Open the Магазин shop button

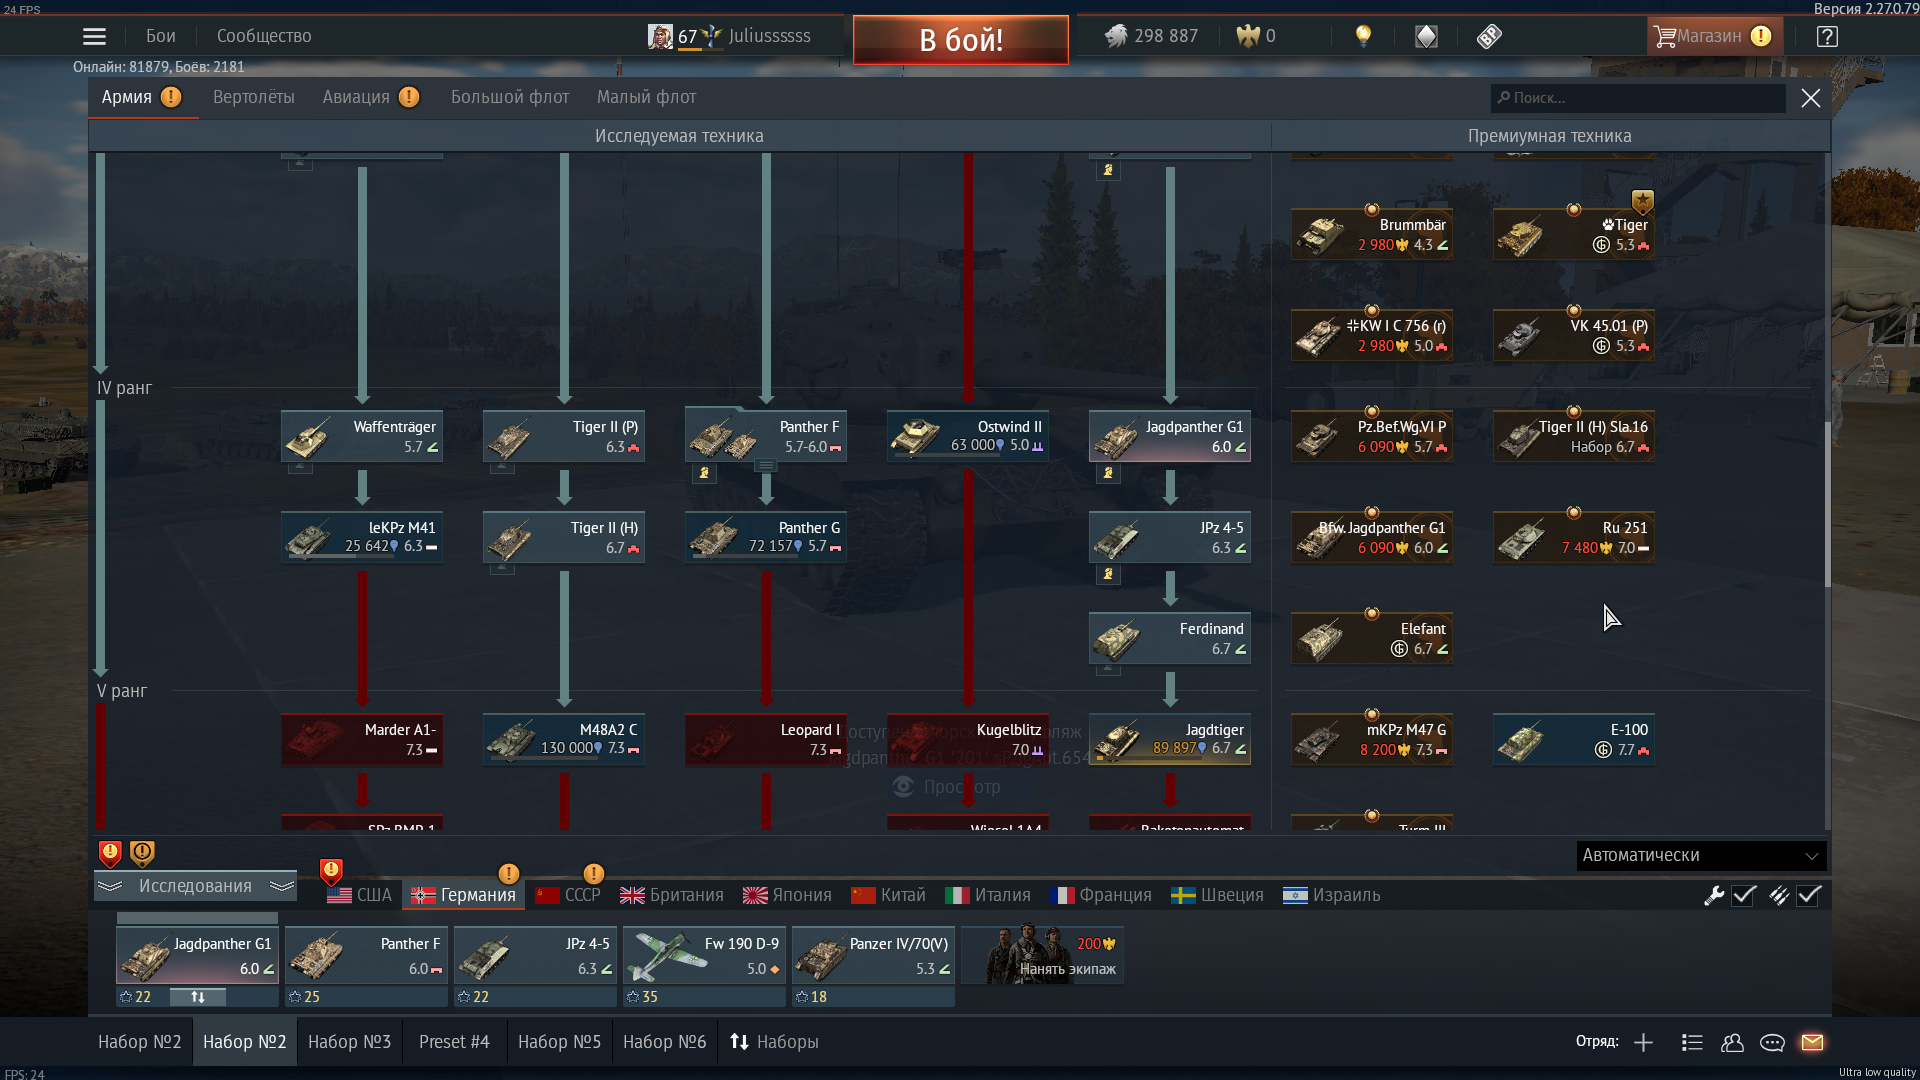coord(1713,36)
